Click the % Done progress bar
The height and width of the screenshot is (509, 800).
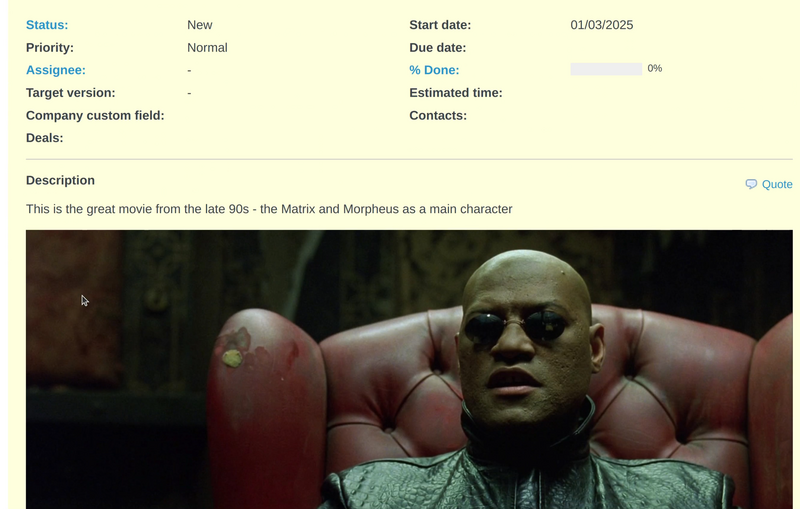(x=606, y=69)
